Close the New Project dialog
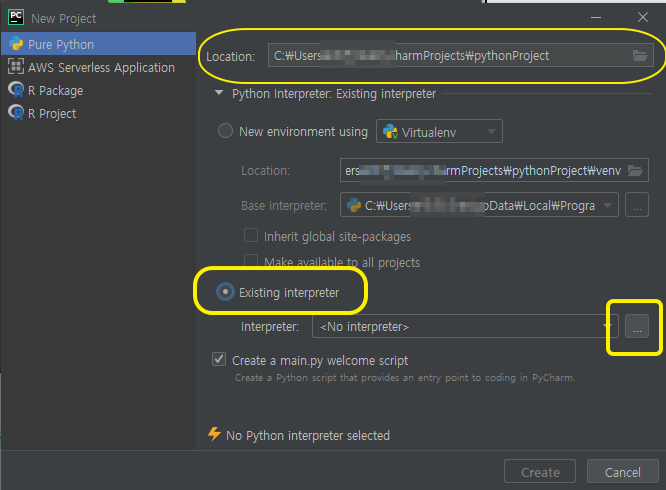 click(643, 17)
